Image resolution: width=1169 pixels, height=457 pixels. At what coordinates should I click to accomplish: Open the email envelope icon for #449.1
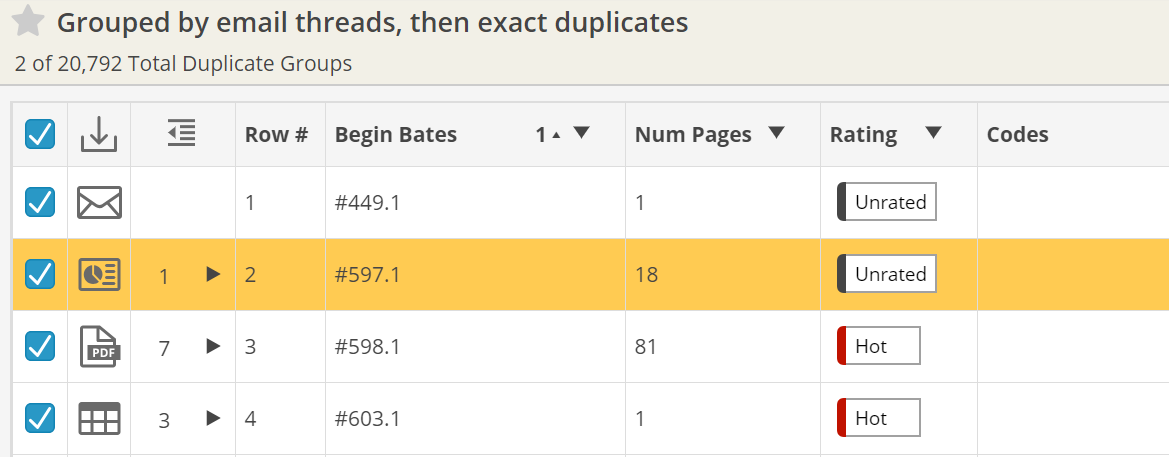pos(99,202)
